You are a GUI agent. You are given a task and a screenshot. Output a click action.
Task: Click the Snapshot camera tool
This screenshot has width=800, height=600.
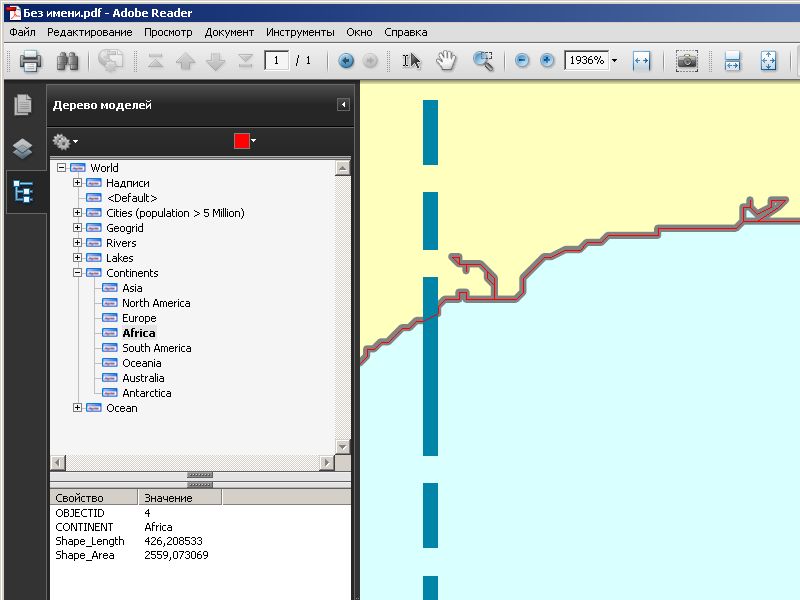[x=686, y=61]
